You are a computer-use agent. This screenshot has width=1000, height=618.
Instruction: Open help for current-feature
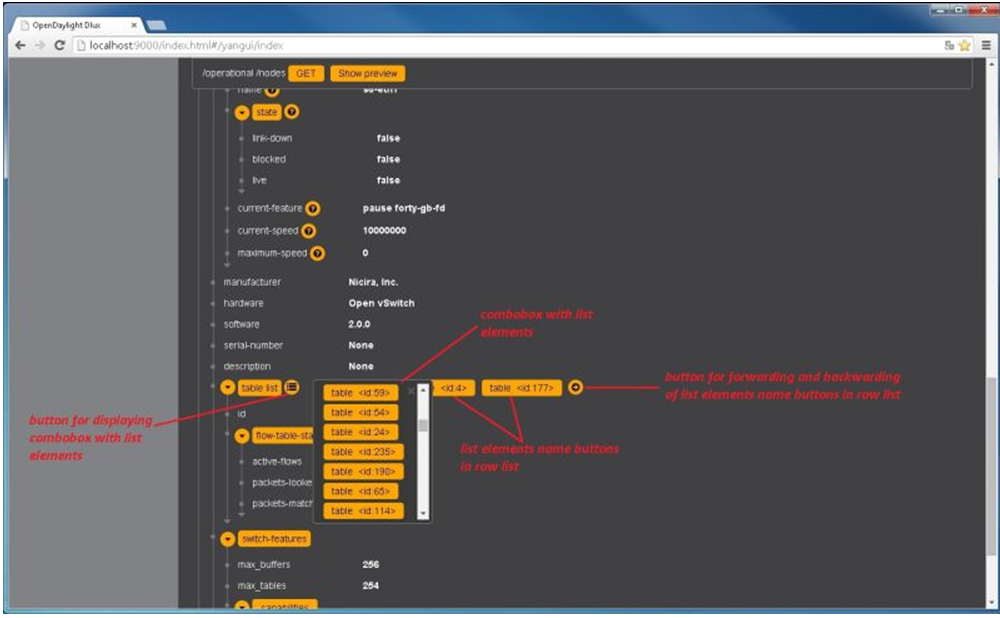pos(312,209)
